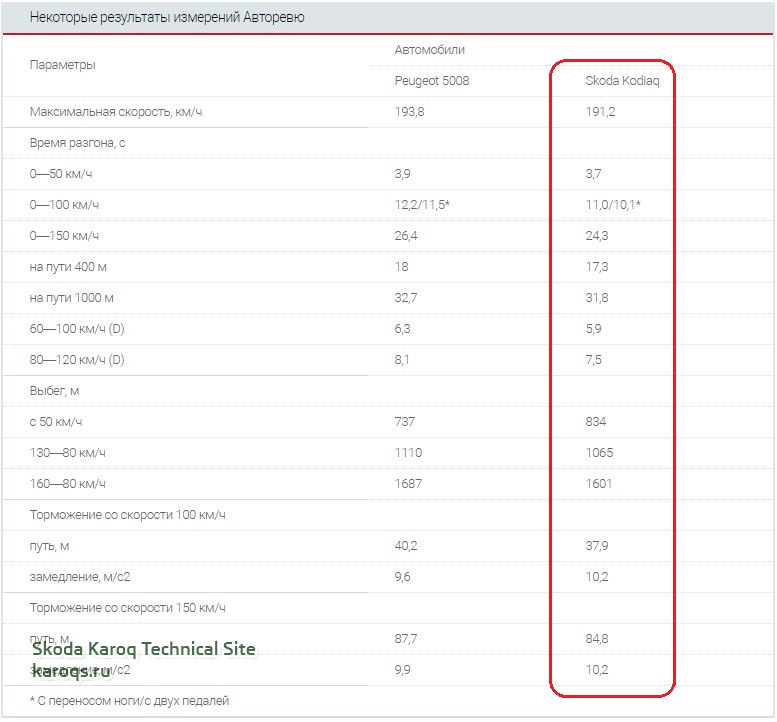Select Kodiaq 400 m value '17,3'

tap(597, 267)
